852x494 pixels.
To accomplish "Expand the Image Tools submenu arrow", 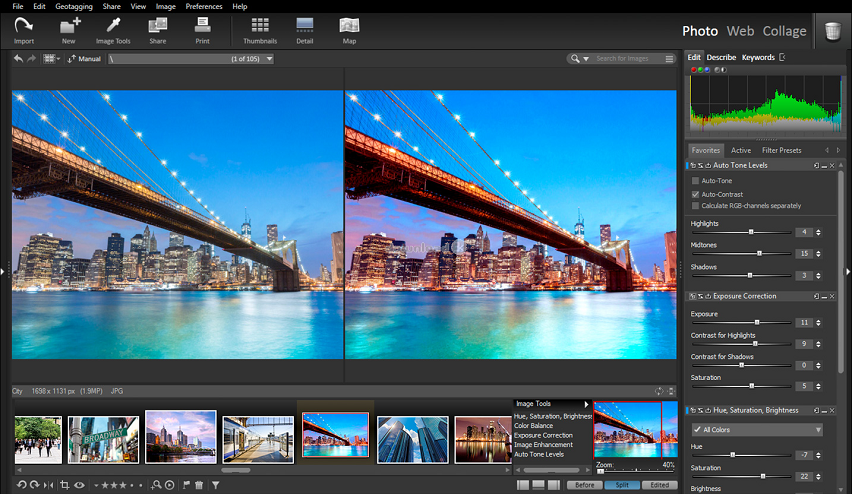I will click(x=587, y=404).
